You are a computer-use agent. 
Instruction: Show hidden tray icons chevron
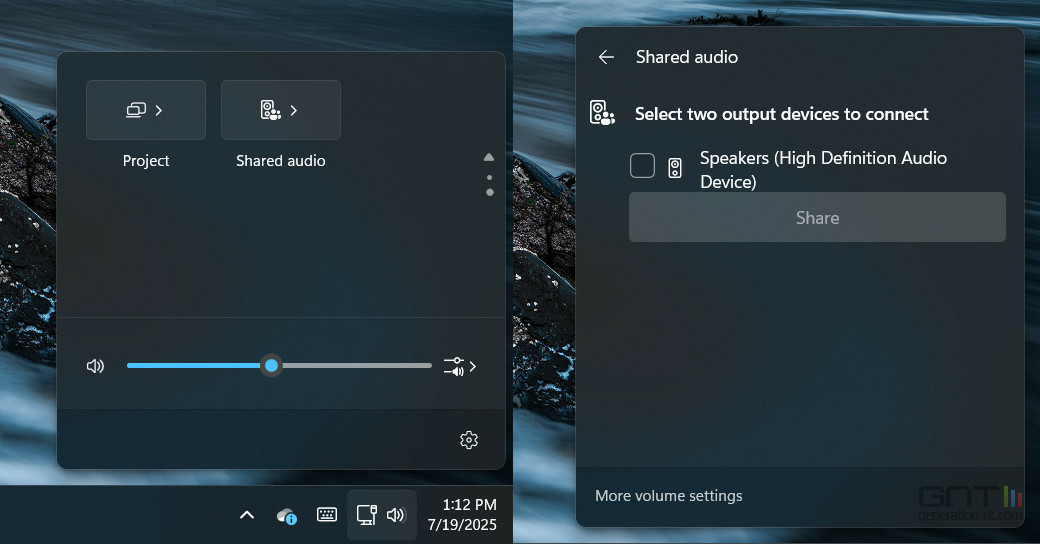point(247,515)
